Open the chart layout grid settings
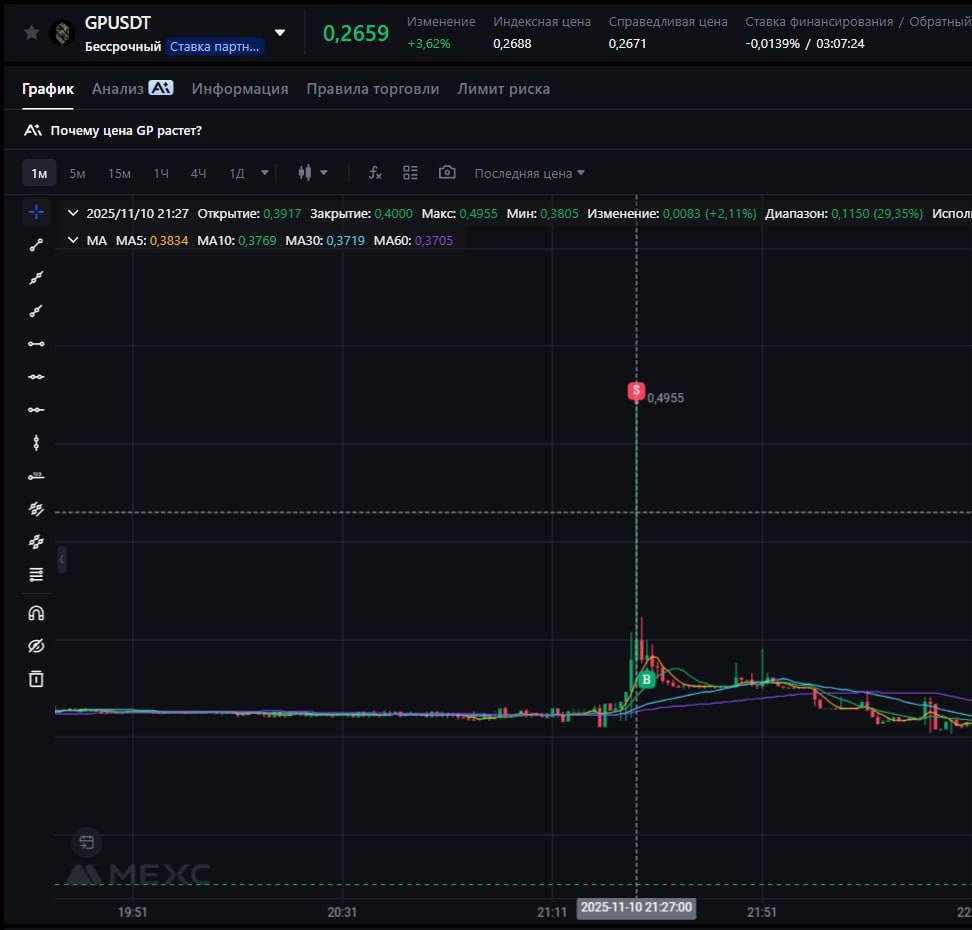 410,173
